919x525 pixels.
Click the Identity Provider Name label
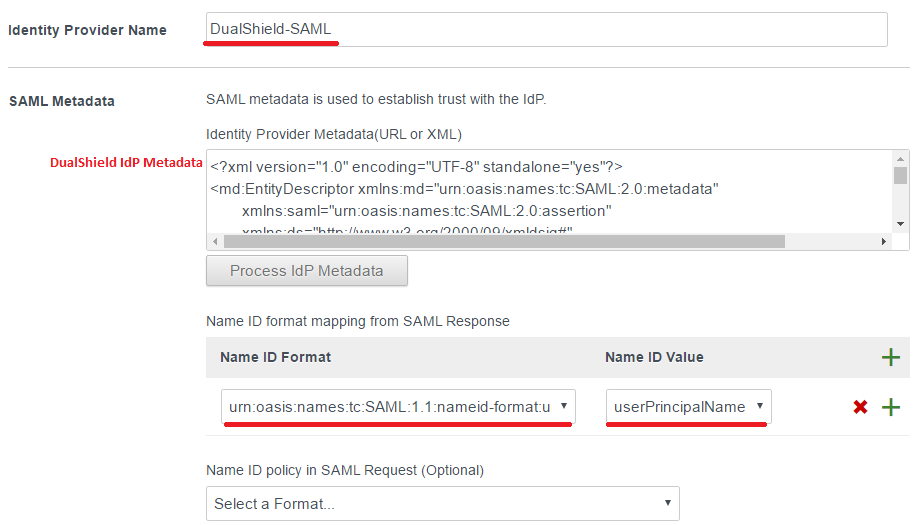point(87,30)
